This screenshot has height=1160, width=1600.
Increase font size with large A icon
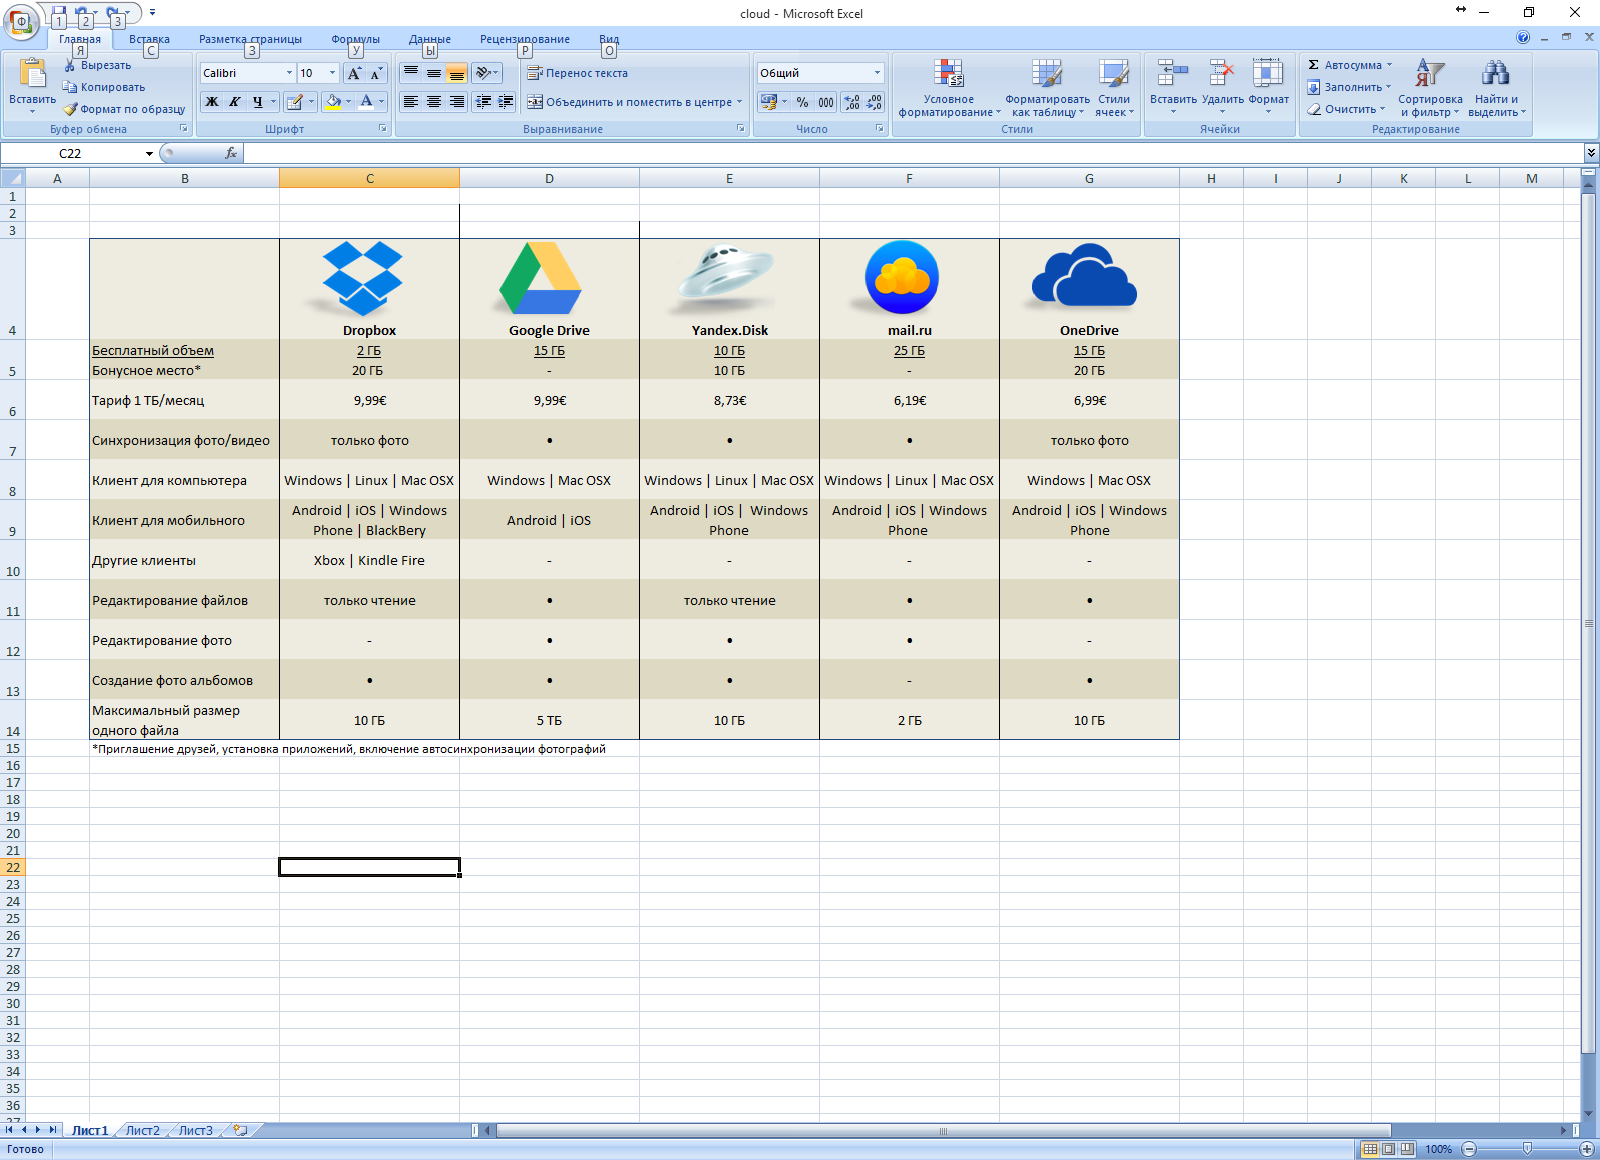coord(354,73)
